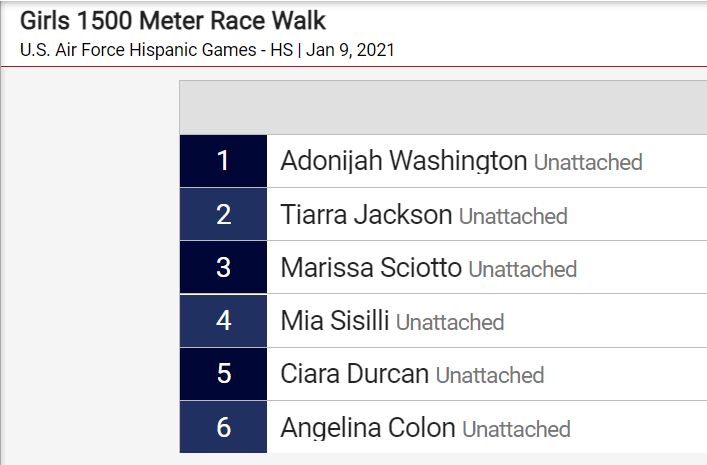Image resolution: width=707 pixels, height=465 pixels.
Task: Click Unattached team next to Adonijah Washington
Action: click(588, 162)
